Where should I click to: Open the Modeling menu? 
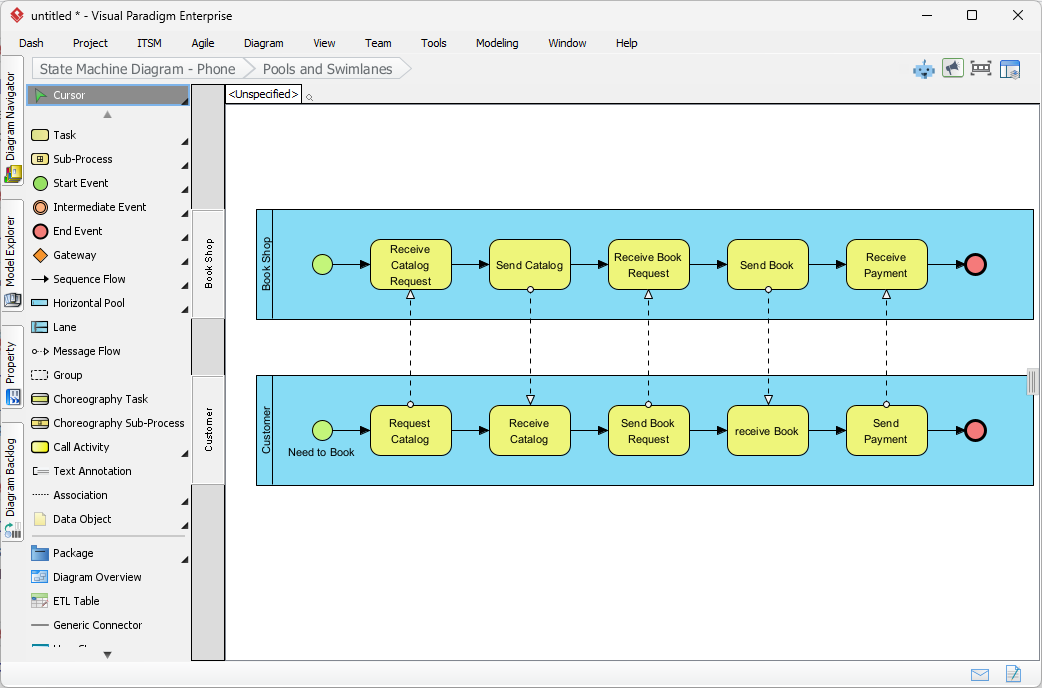click(496, 43)
